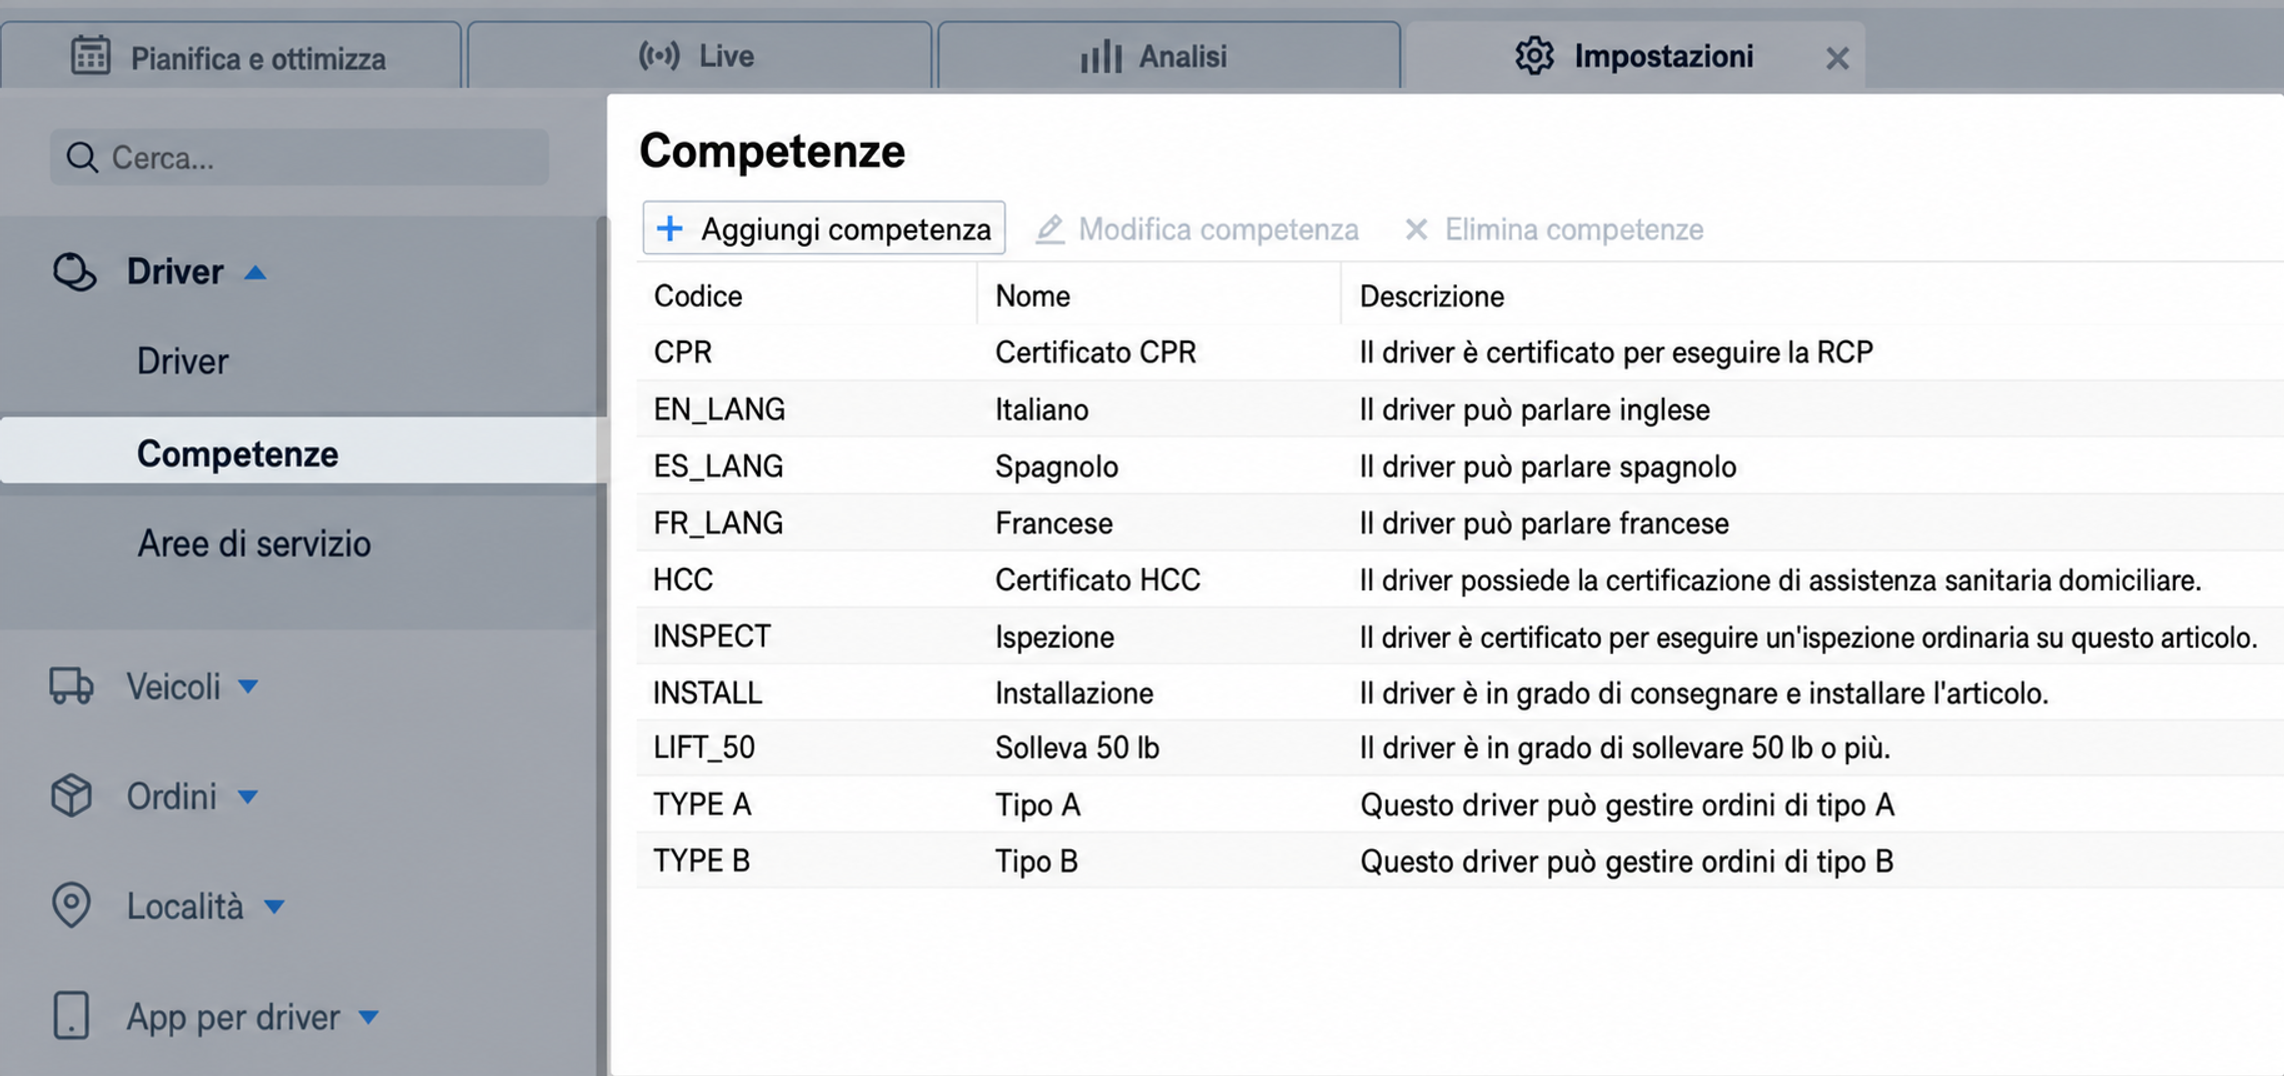The height and width of the screenshot is (1076, 2284).
Task: Click the Certificato CPR name cell
Action: point(1095,352)
